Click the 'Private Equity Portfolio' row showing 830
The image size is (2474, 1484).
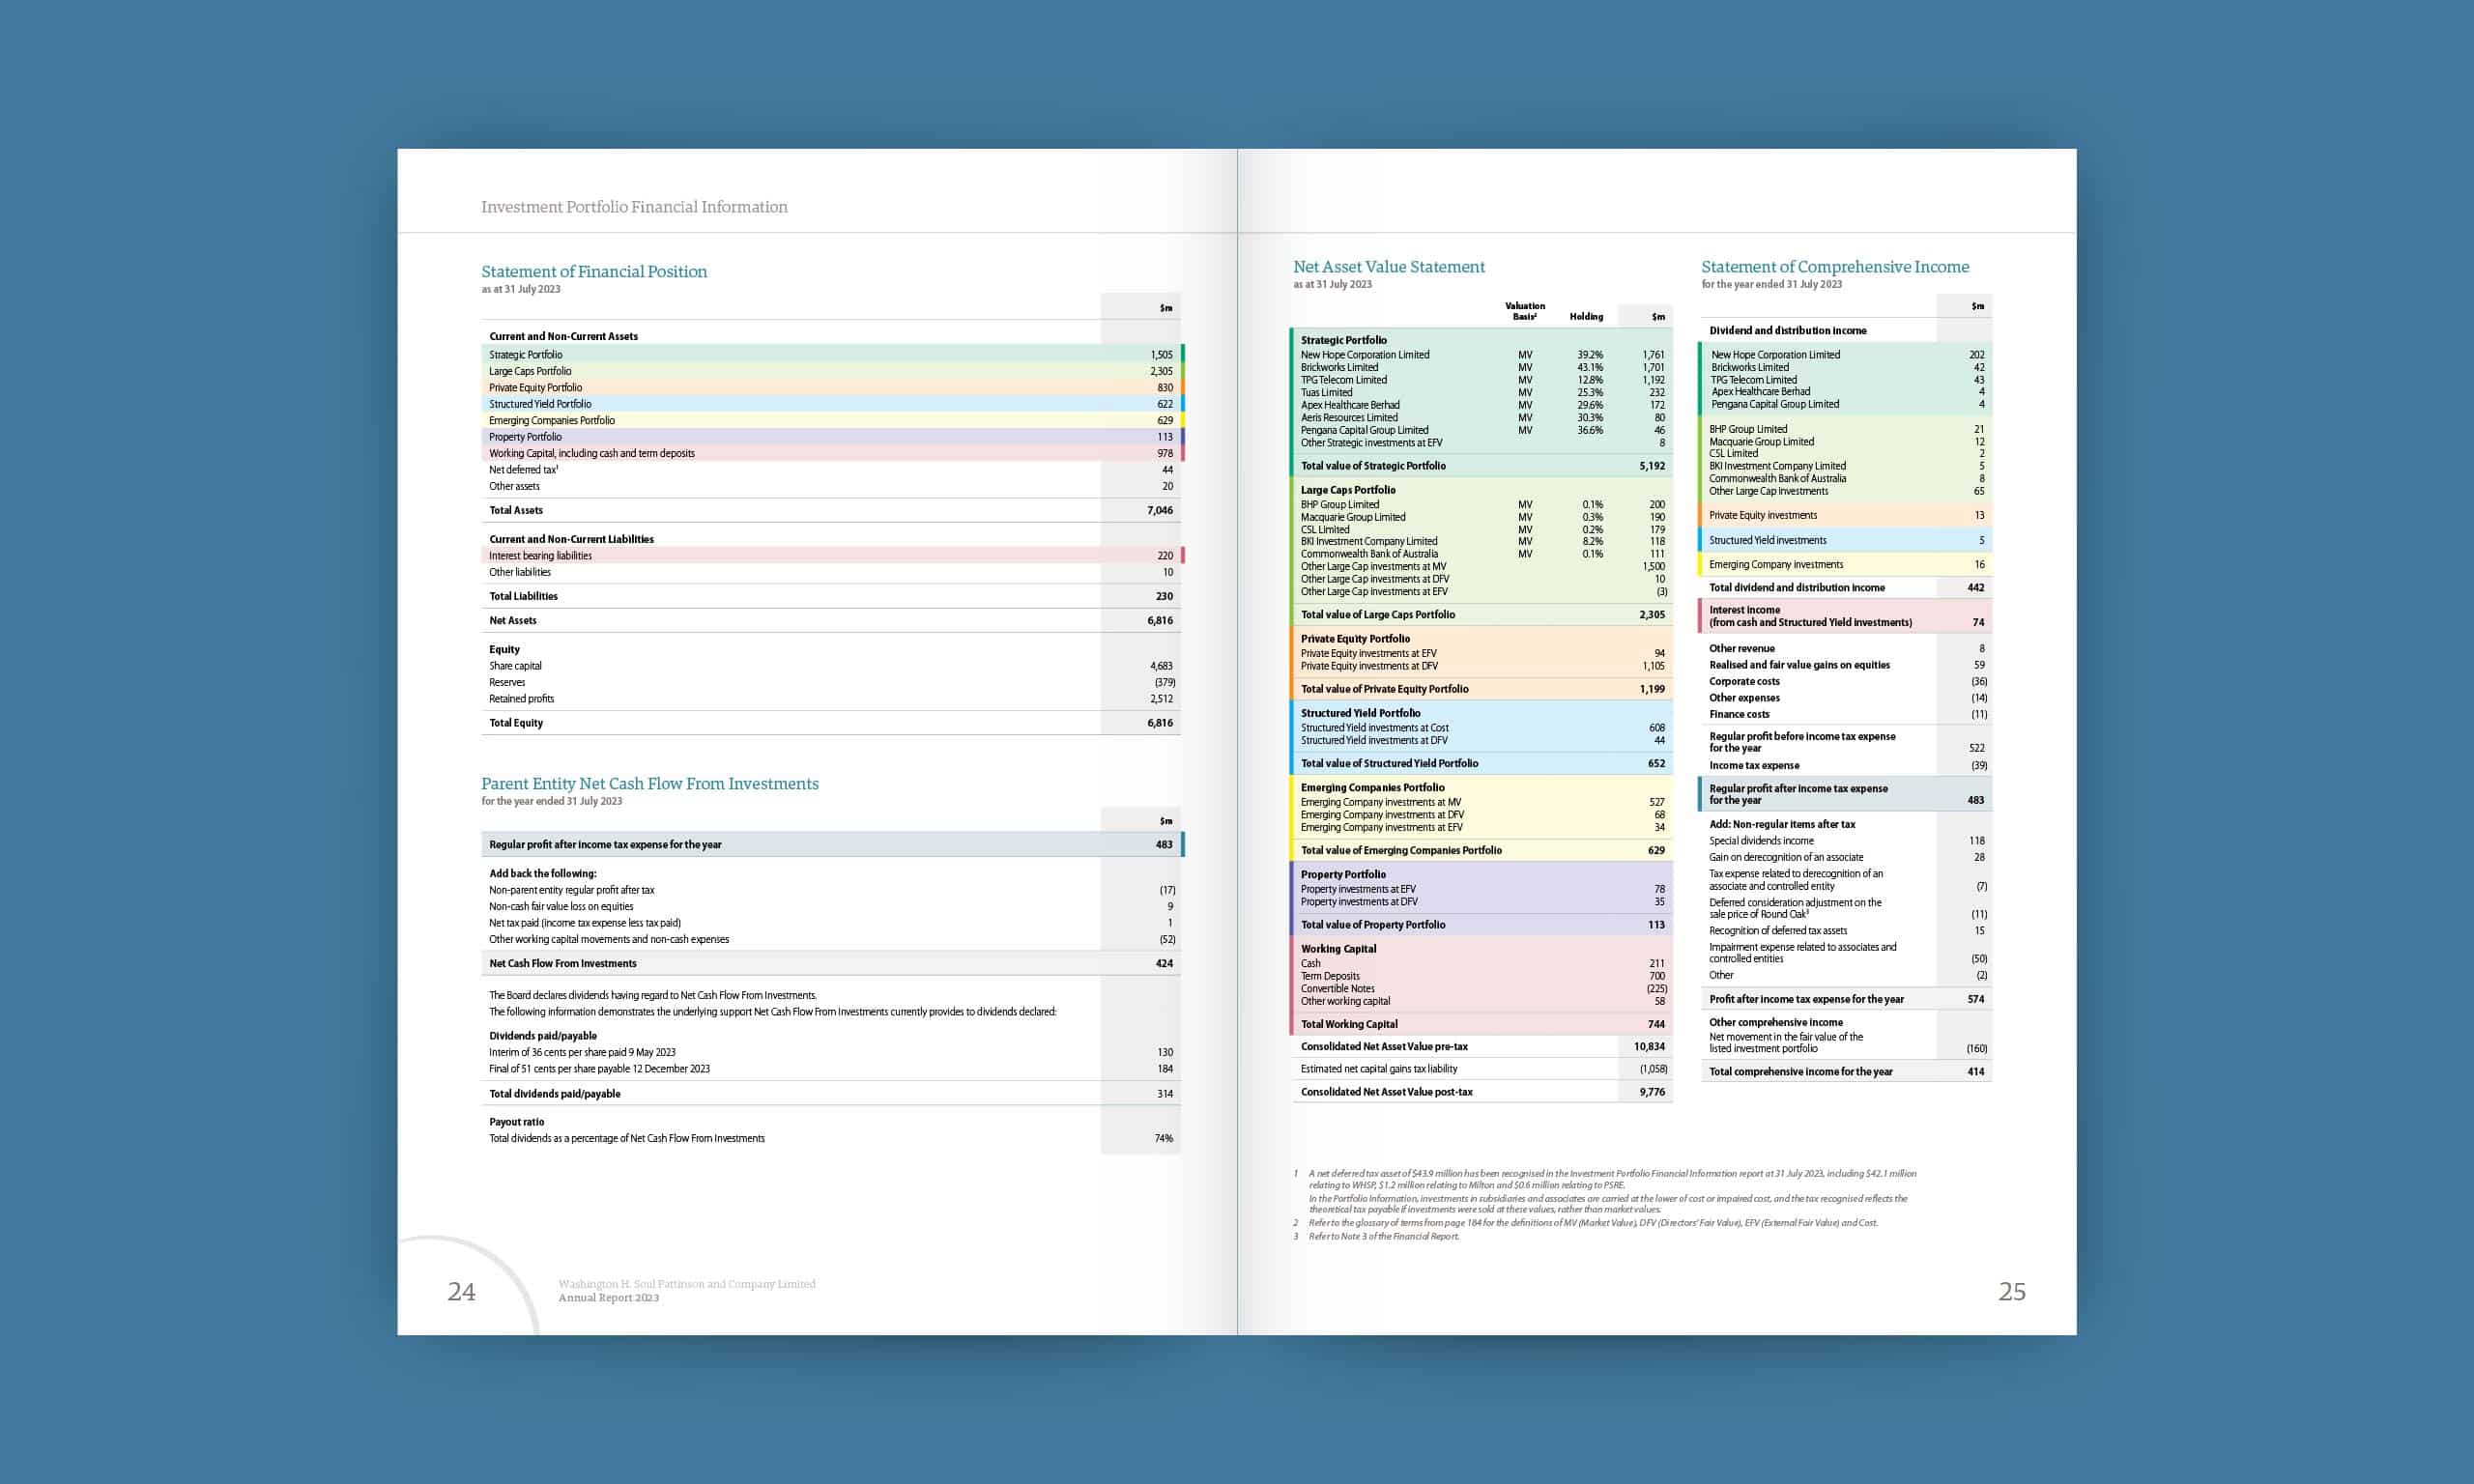(832, 387)
